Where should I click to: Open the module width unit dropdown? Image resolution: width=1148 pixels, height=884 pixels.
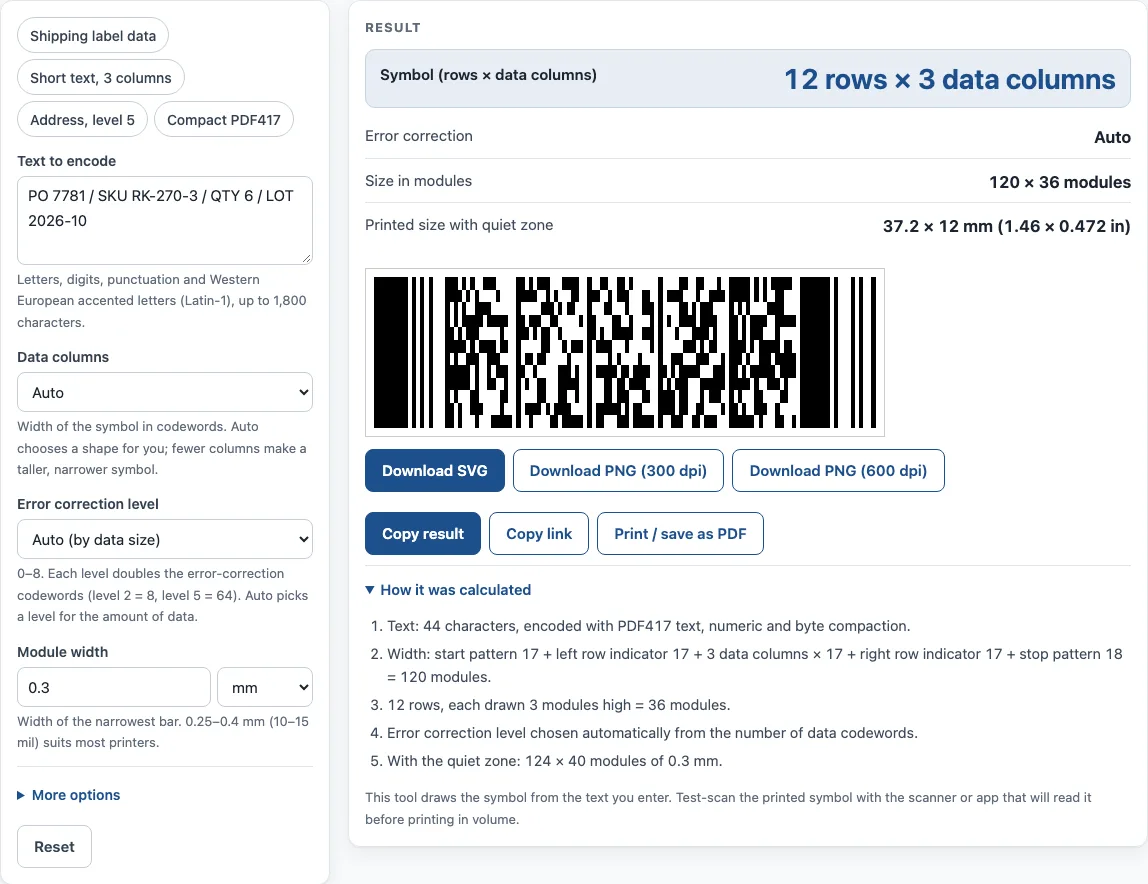point(265,688)
